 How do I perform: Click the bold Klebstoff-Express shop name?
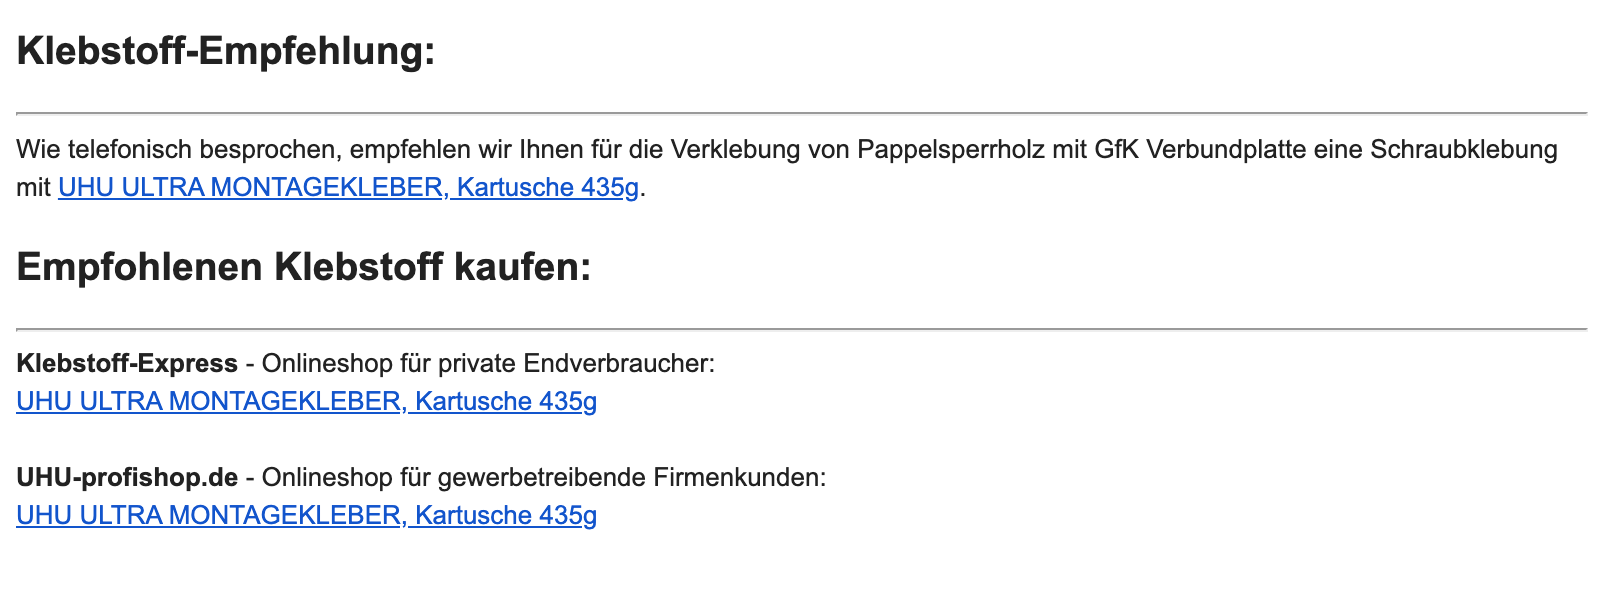click(127, 363)
